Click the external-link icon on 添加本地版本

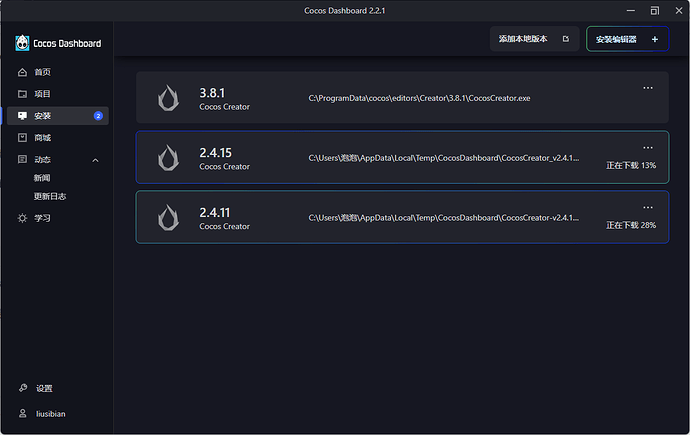click(566, 39)
